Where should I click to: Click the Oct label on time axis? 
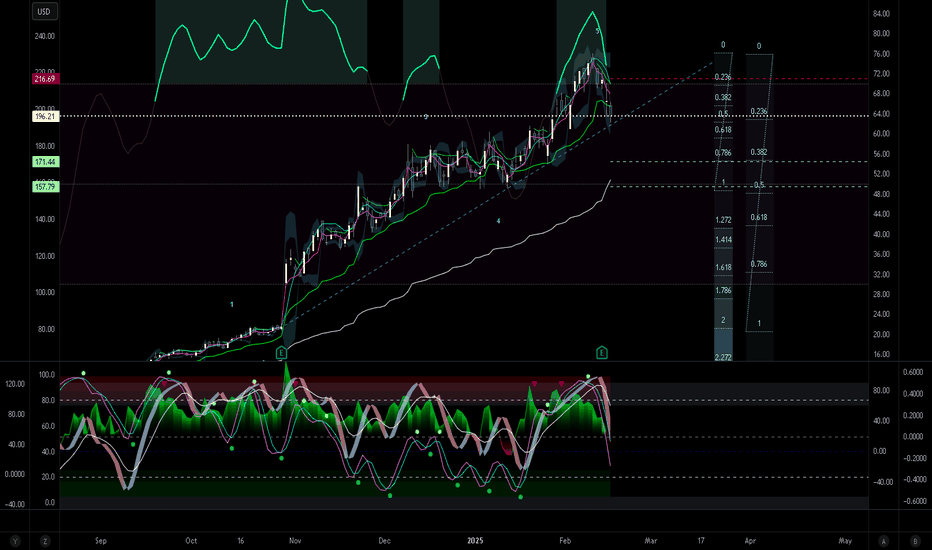[x=191, y=540]
